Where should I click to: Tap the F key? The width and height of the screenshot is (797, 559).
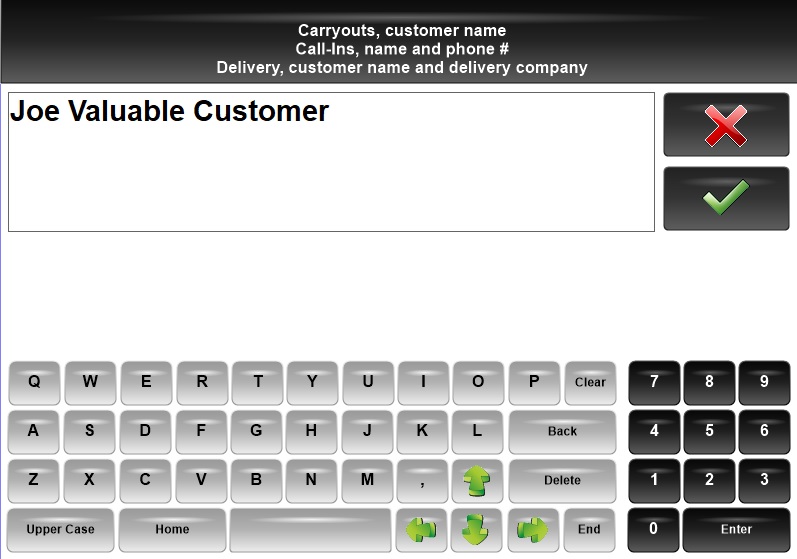click(x=201, y=431)
